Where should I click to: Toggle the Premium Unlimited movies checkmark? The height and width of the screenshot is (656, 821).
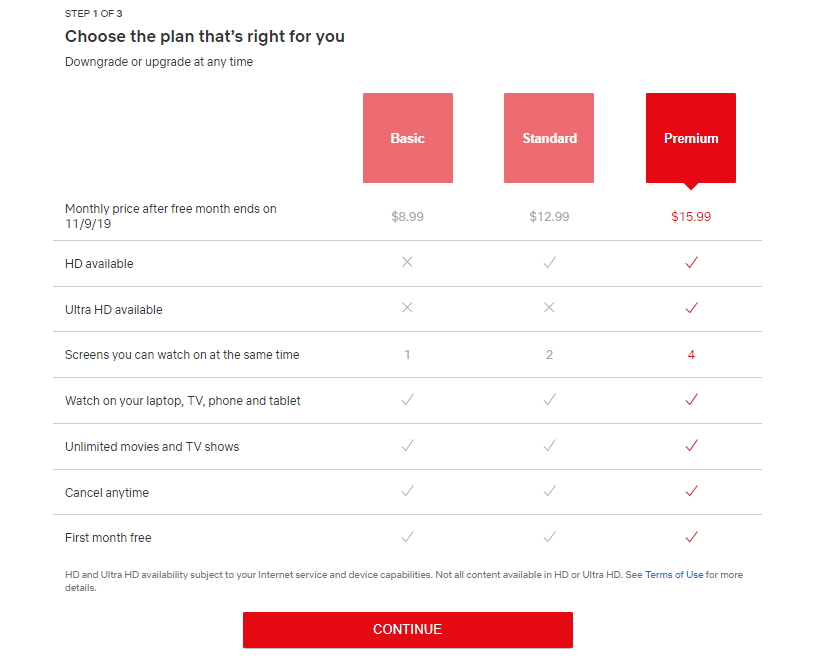tap(690, 446)
